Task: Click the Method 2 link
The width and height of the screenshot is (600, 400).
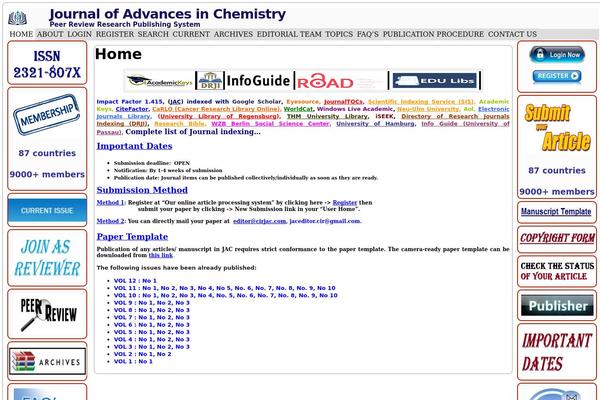Action: (x=111, y=221)
